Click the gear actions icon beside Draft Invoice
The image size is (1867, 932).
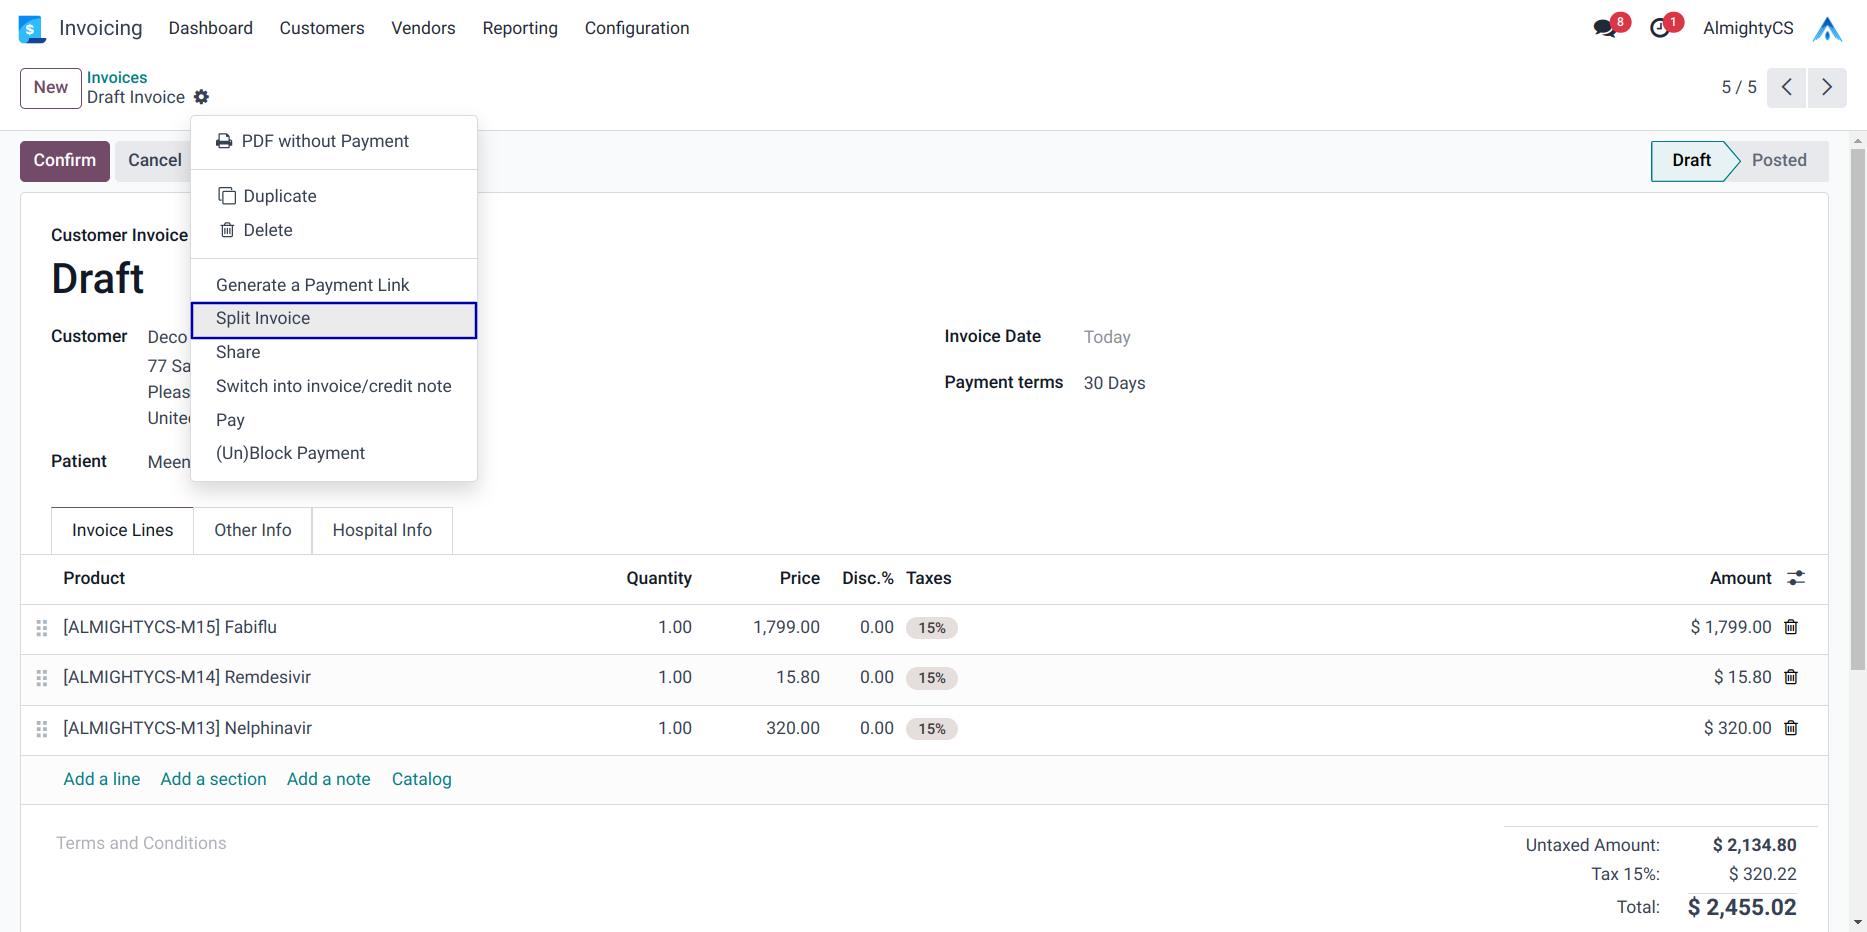coord(201,97)
